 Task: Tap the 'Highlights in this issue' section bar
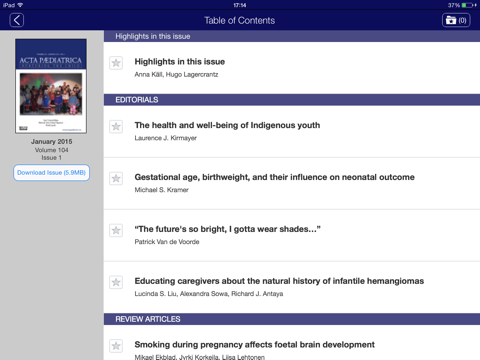click(x=292, y=36)
